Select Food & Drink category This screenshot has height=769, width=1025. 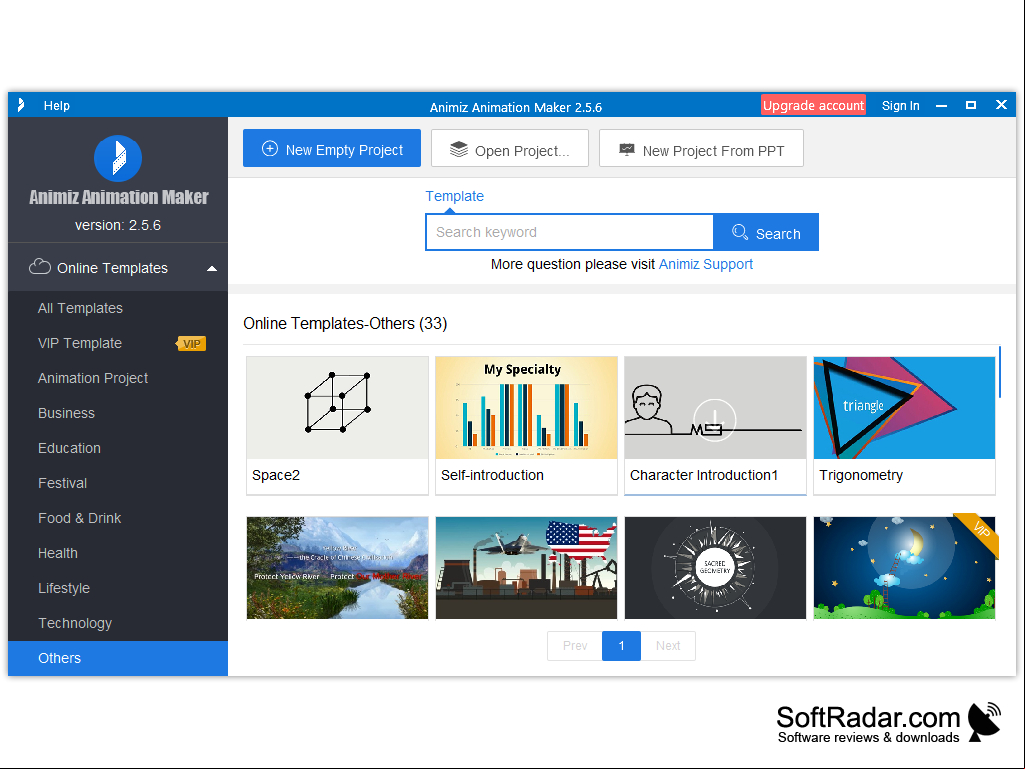point(118,518)
